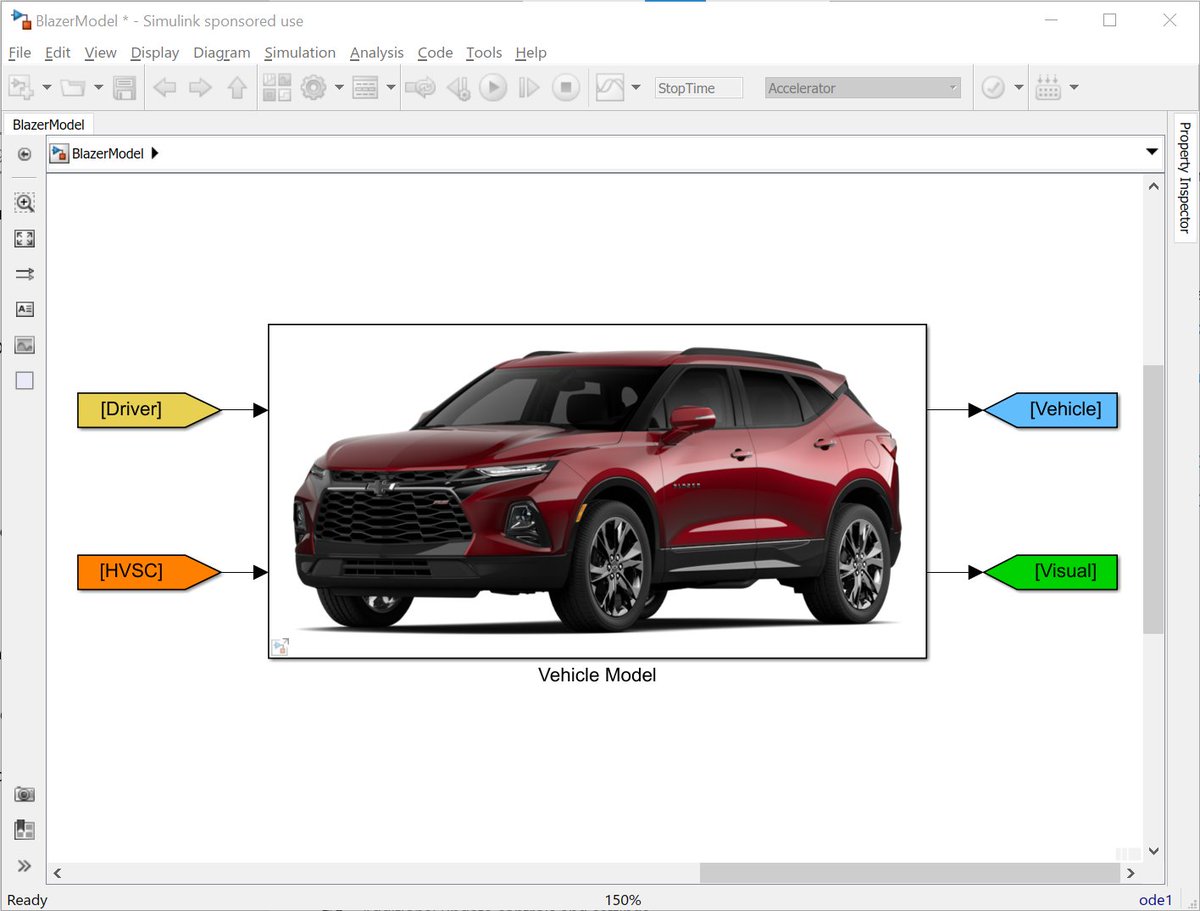Image resolution: width=1200 pixels, height=911 pixels.
Task: Expand the Model Explorer dropdown arrow
Action: click(x=391, y=88)
